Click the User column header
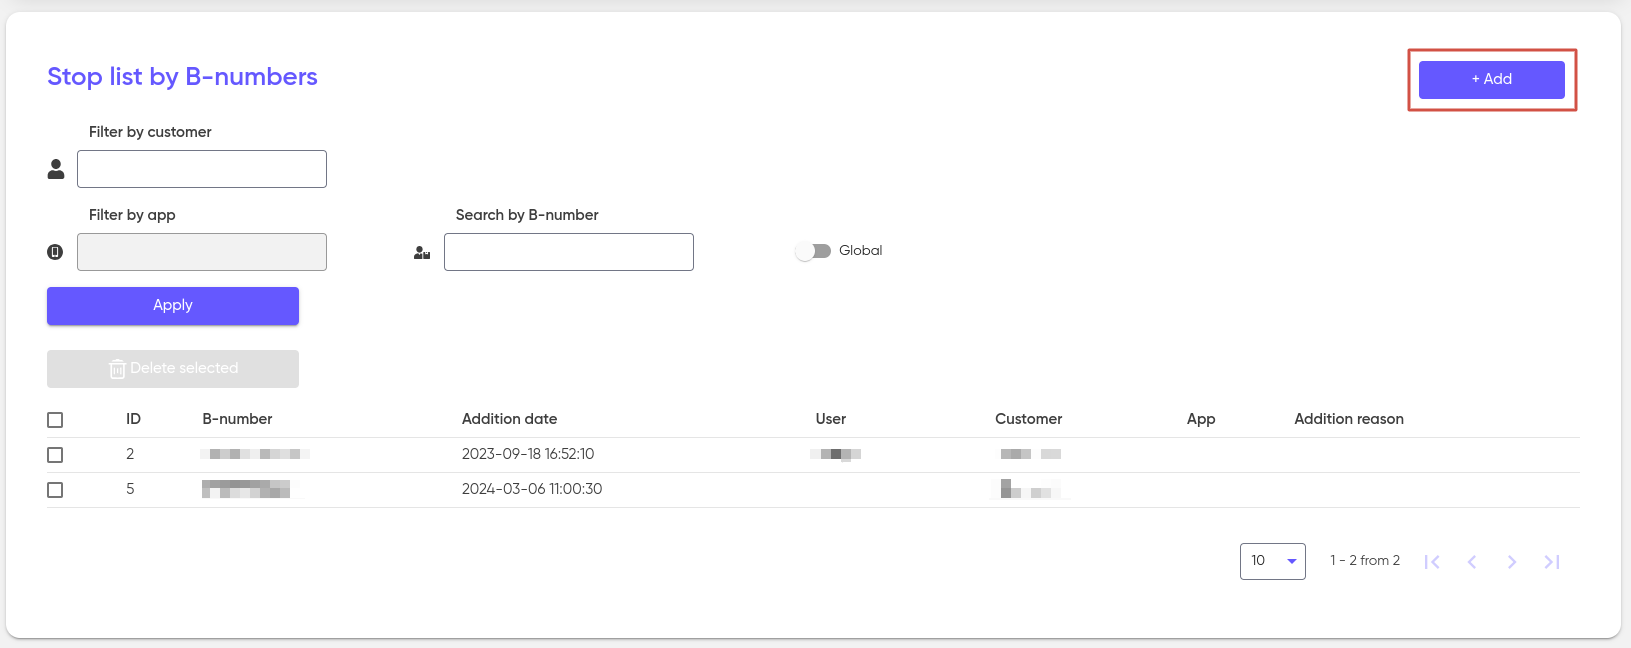The width and height of the screenshot is (1631, 648). 831,419
